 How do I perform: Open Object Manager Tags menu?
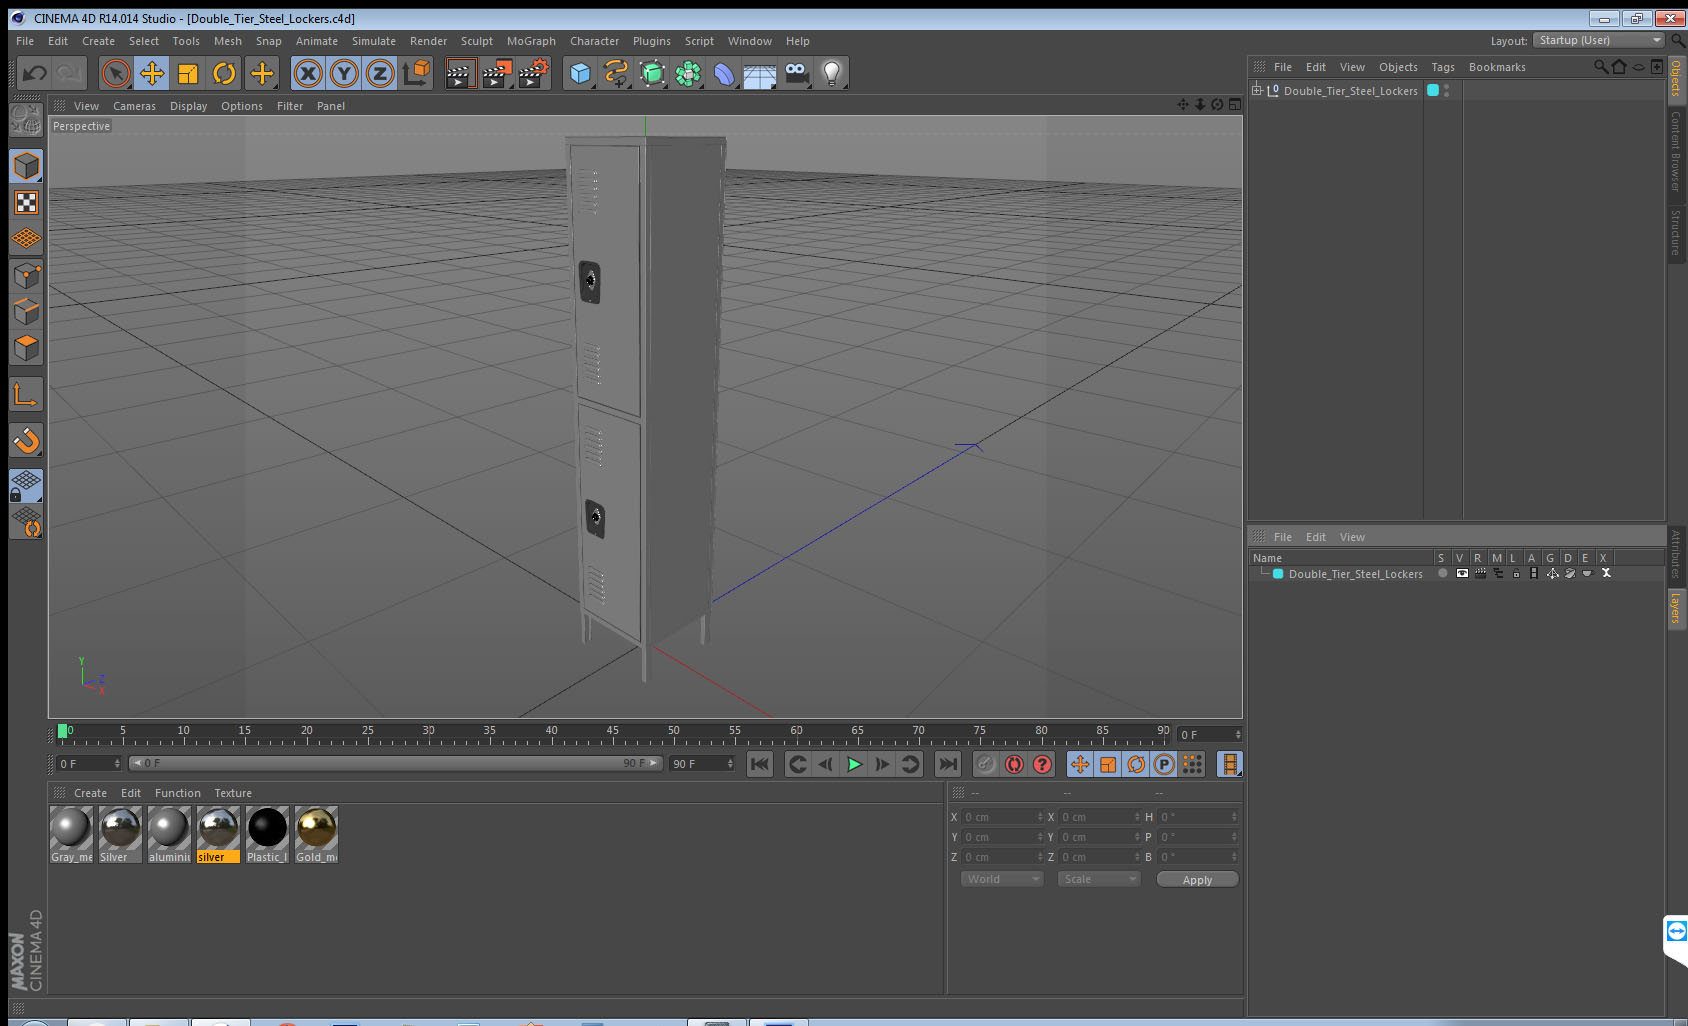[x=1443, y=67]
